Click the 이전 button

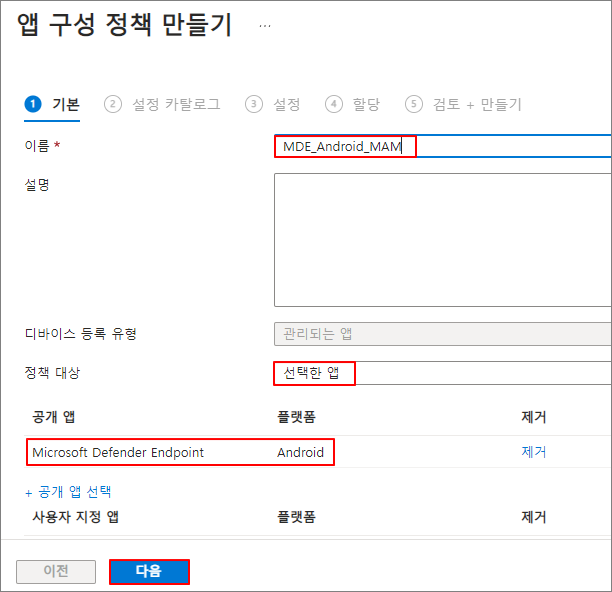[56, 571]
